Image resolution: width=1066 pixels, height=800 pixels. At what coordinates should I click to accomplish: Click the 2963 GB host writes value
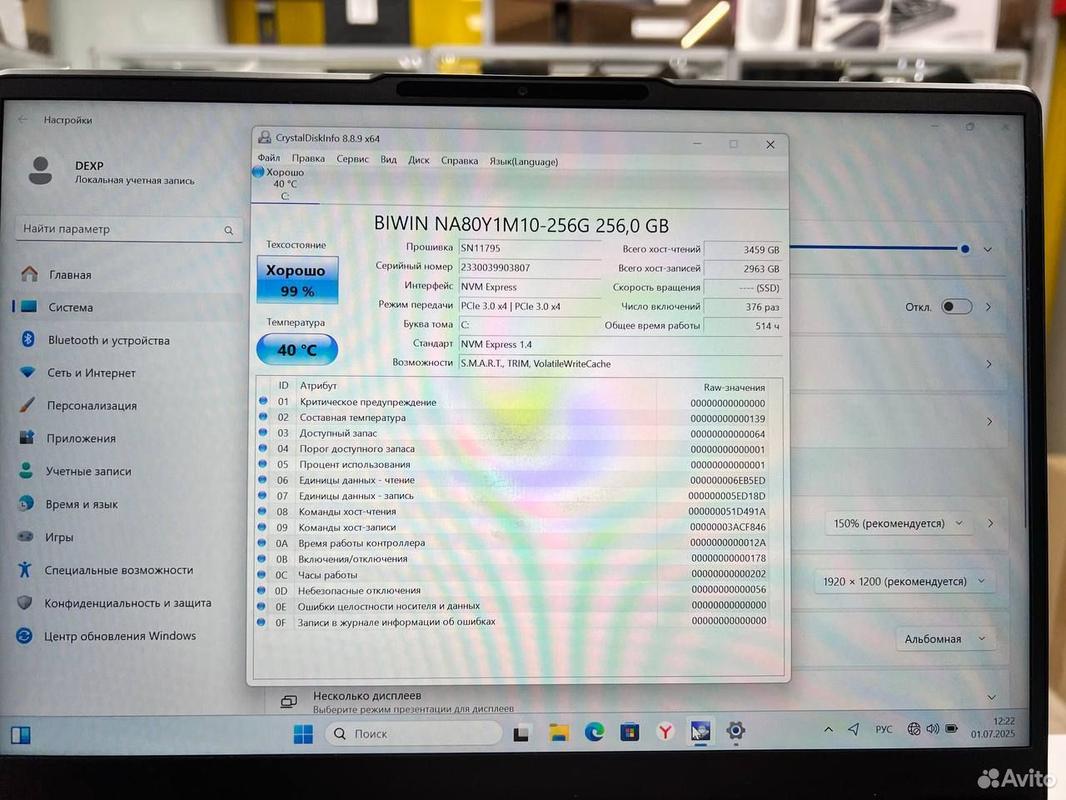click(x=742, y=268)
